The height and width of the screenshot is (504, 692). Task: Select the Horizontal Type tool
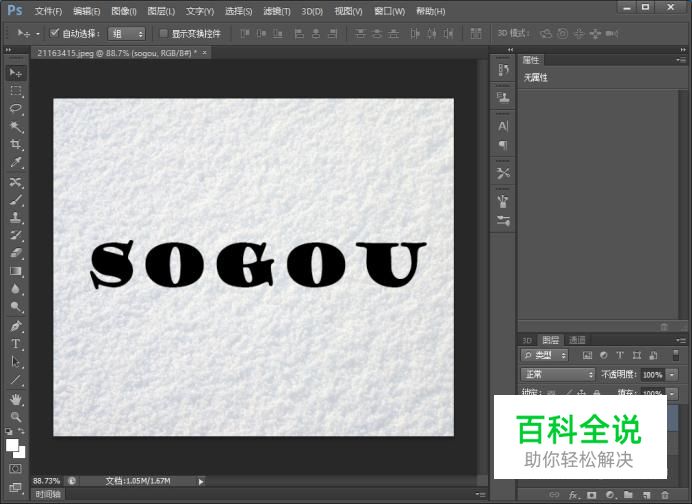click(16, 344)
